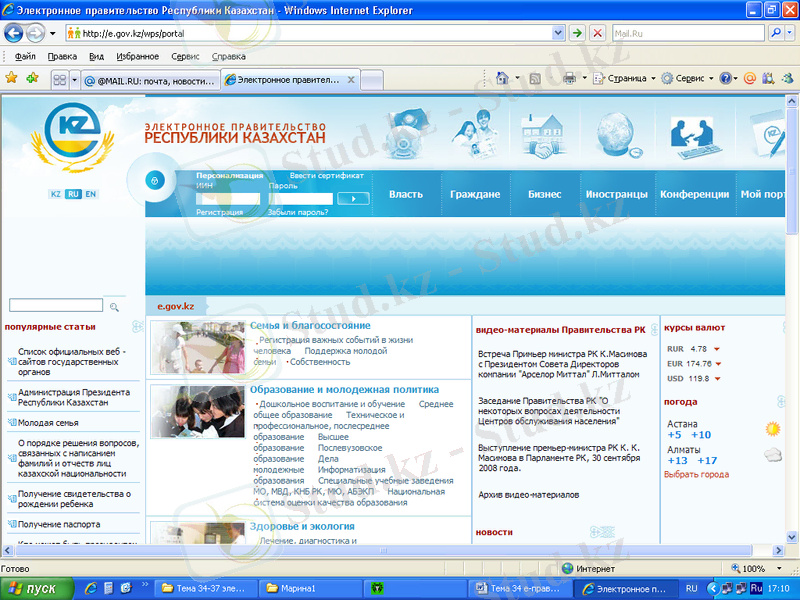The width and height of the screenshot is (800, 600).
Task: Open the Конференции navigation tab
Action: (694, 194)
